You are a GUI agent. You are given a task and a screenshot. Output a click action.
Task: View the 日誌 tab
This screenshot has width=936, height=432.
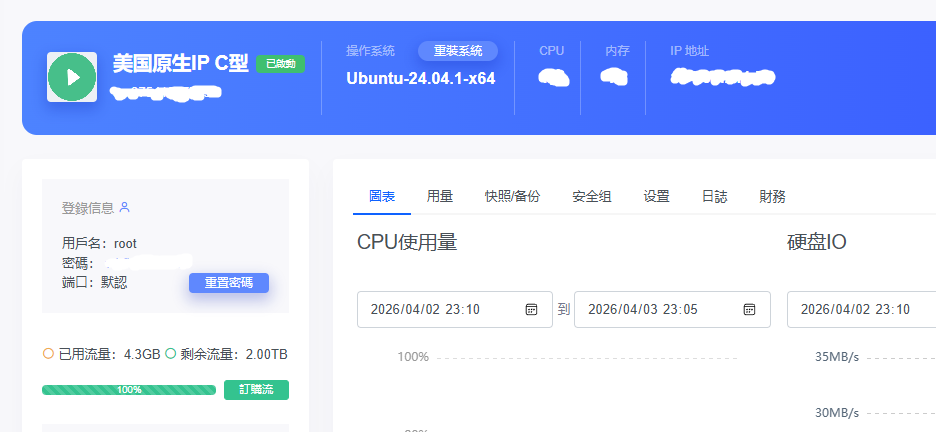715,197
